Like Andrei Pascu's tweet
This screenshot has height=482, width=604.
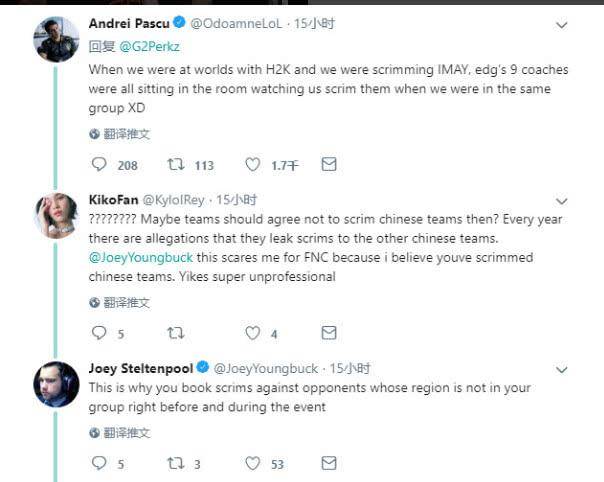[x=252, y=165]
